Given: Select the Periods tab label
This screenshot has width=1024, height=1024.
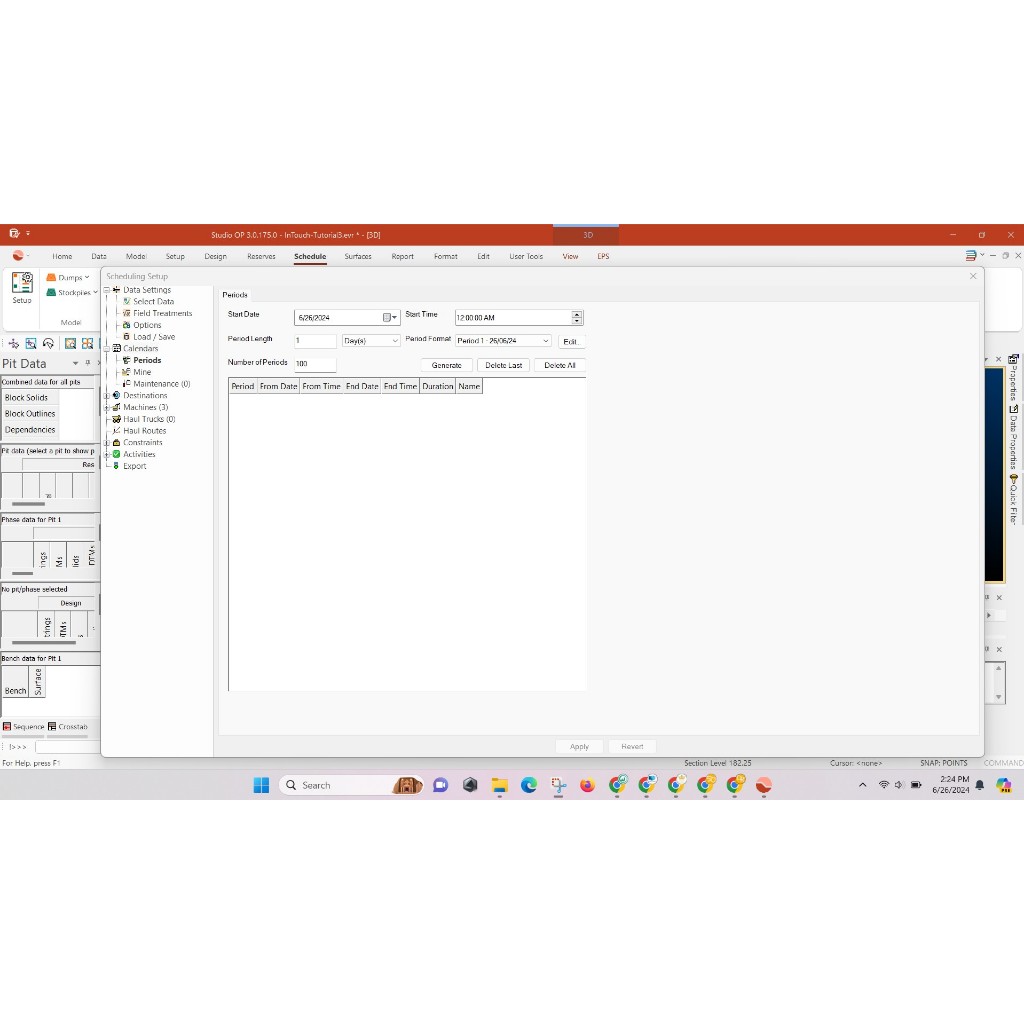Looking at the screenshot, I should coord(235,295).
